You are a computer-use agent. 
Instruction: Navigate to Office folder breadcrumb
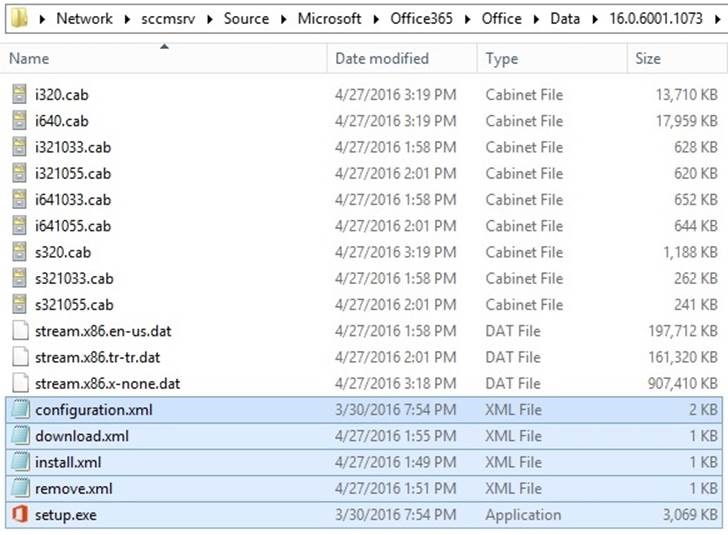[501, 19]
